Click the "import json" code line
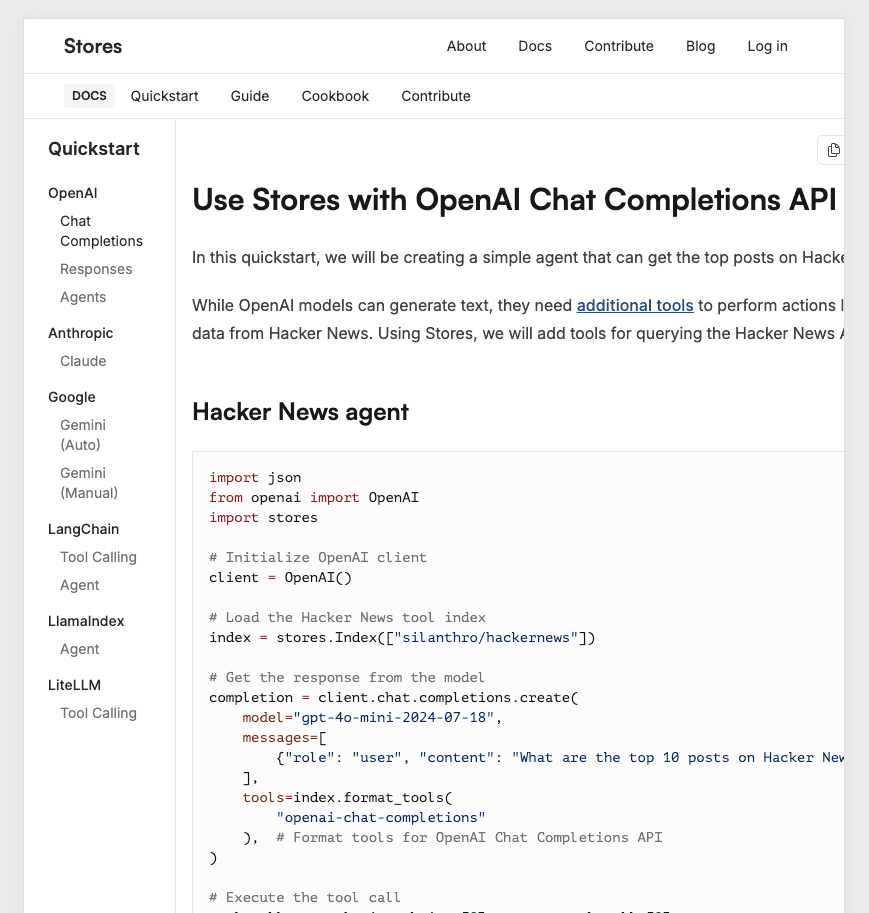The height and width of the screenshot is (913, 869). pyautogui.click(x=255, y=477)
